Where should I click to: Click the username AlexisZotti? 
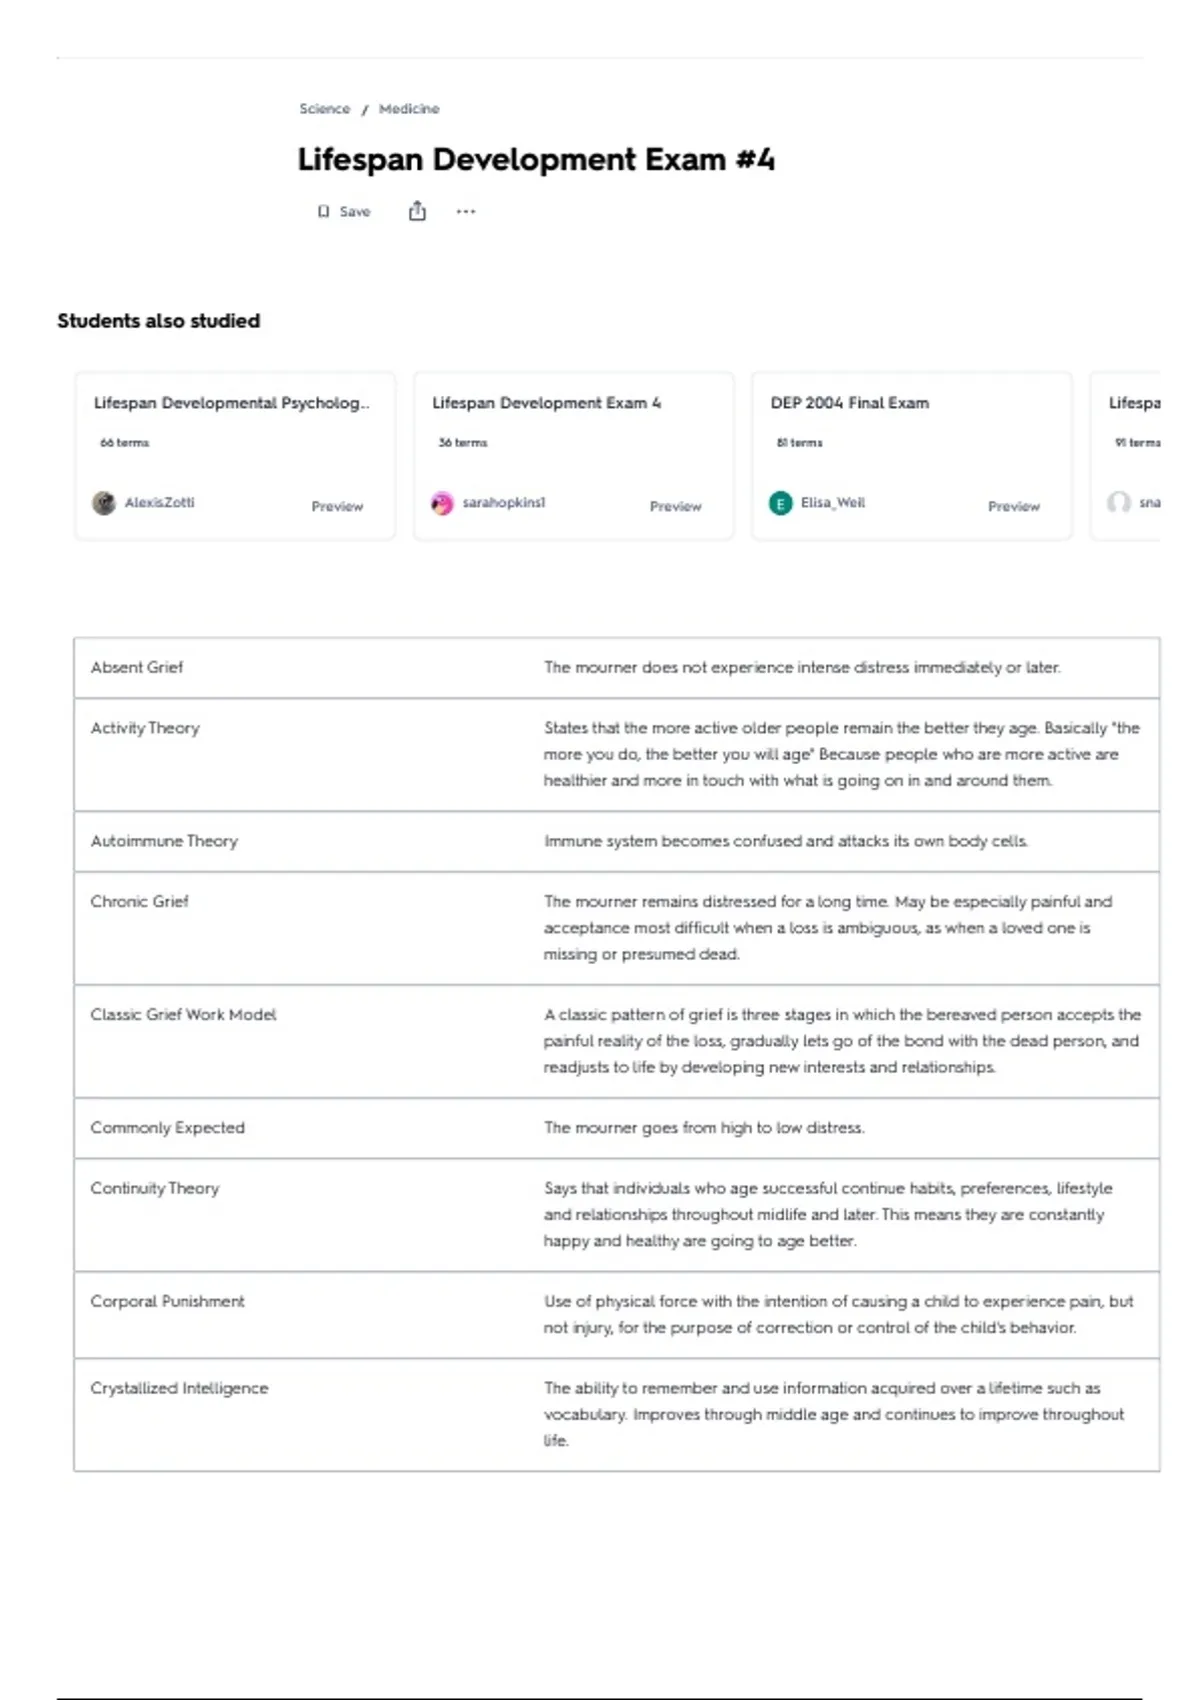tap(160, 503)
